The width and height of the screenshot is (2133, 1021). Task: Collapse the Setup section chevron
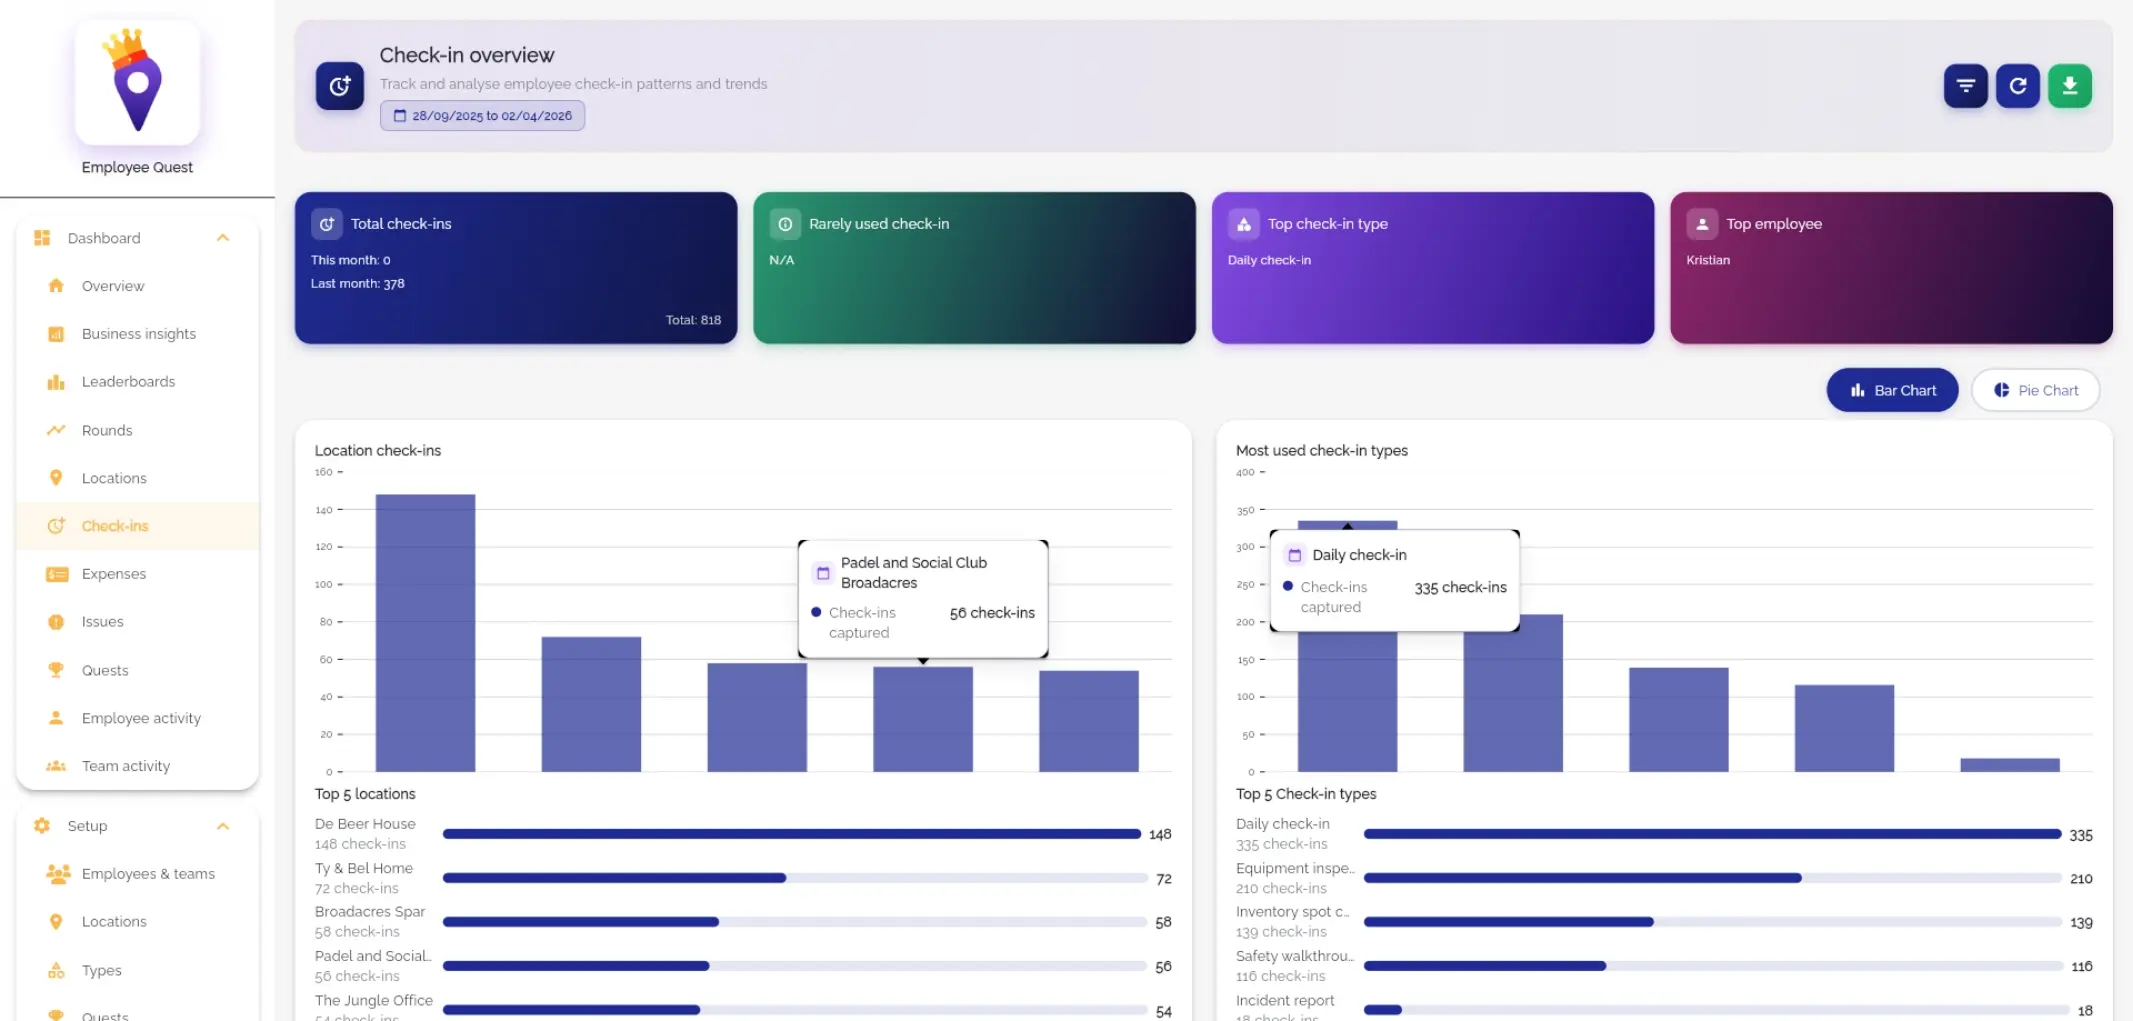tap(223, 826)
